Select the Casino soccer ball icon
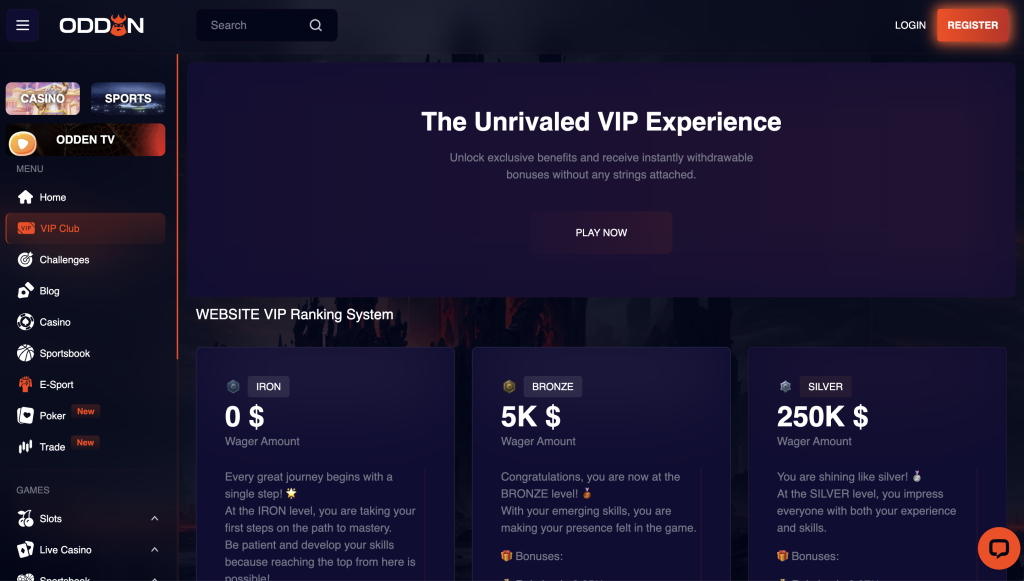Viewport: 1024px width, 581px height. coord(25,322)
